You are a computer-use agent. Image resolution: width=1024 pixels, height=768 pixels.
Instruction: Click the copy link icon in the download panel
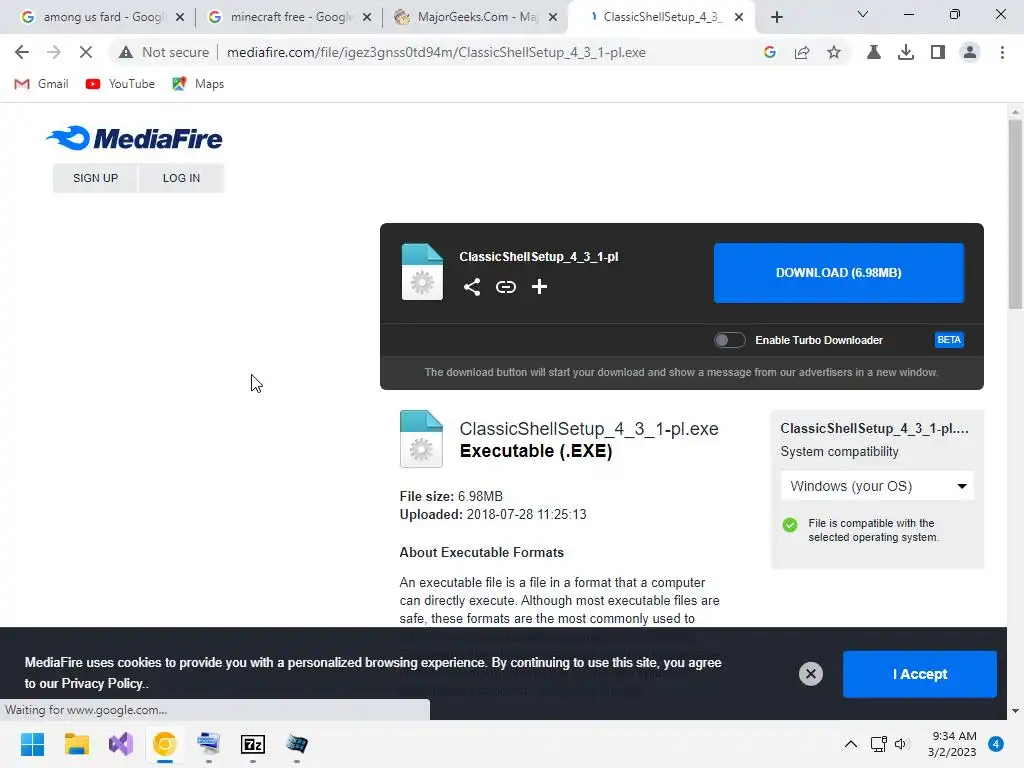(505, 287)
